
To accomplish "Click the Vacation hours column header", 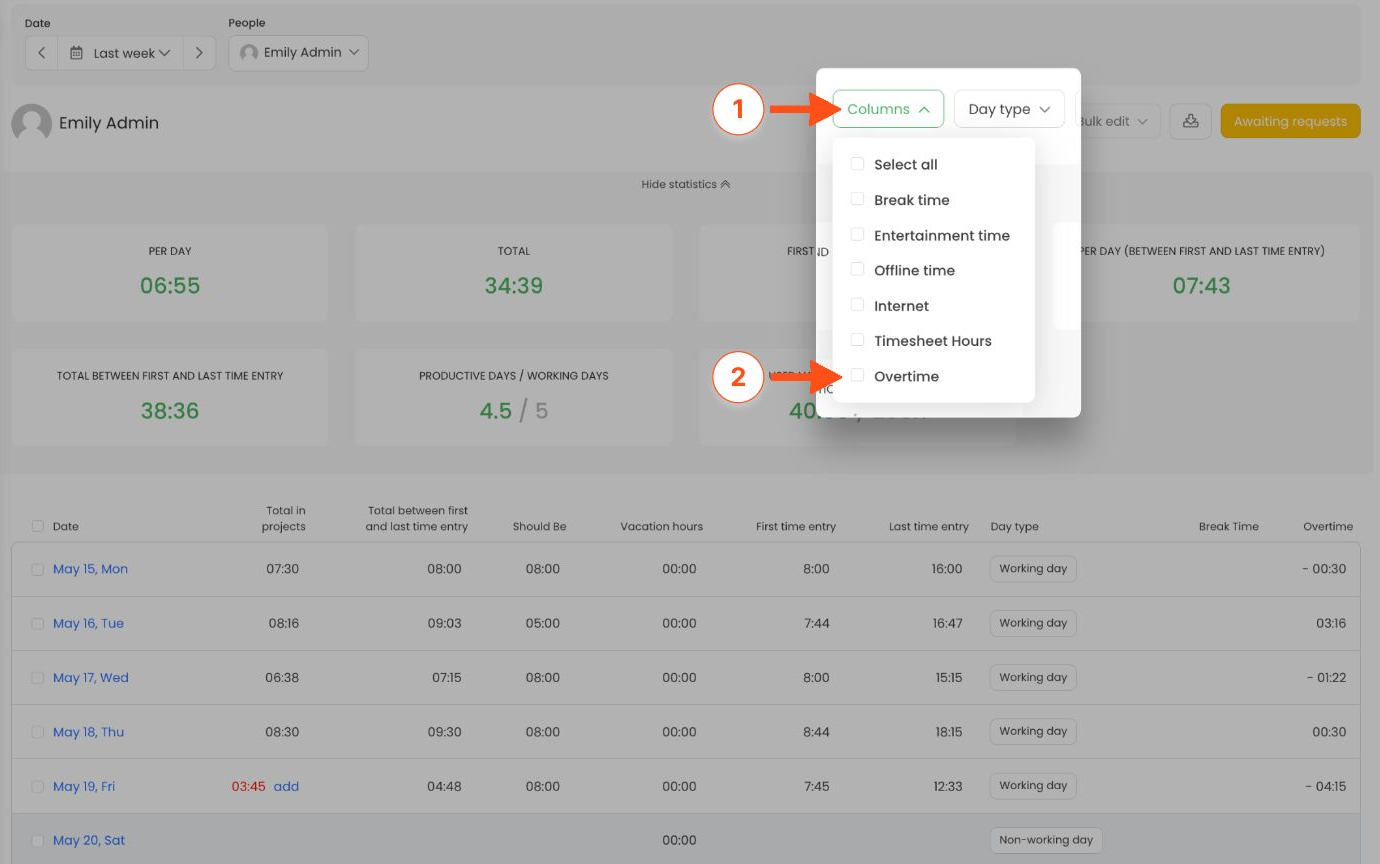I will click(661, 526).
